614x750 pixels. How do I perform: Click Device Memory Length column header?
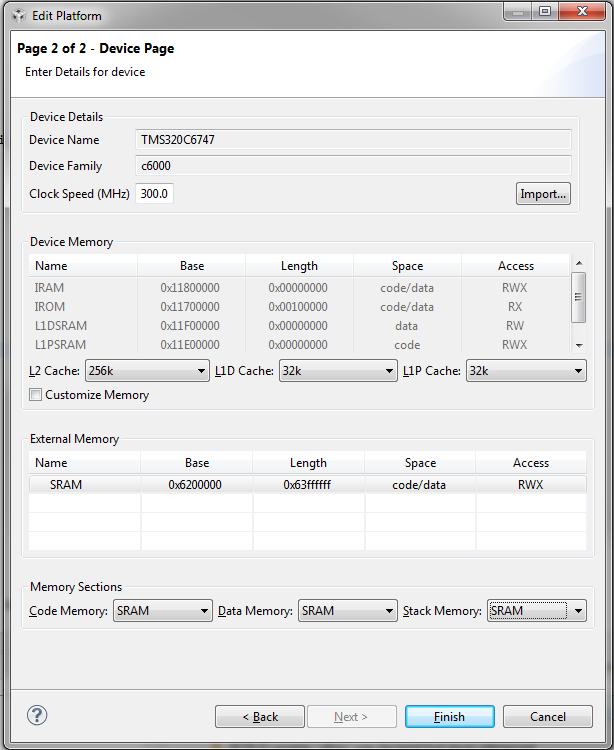(299, 265)
